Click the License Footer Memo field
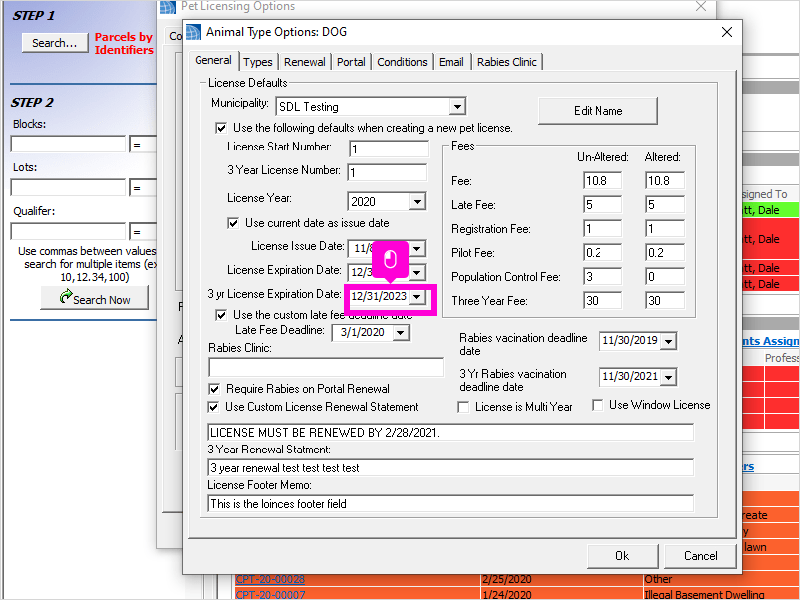The height and width of the screenshot is (600, 800). 451,504
